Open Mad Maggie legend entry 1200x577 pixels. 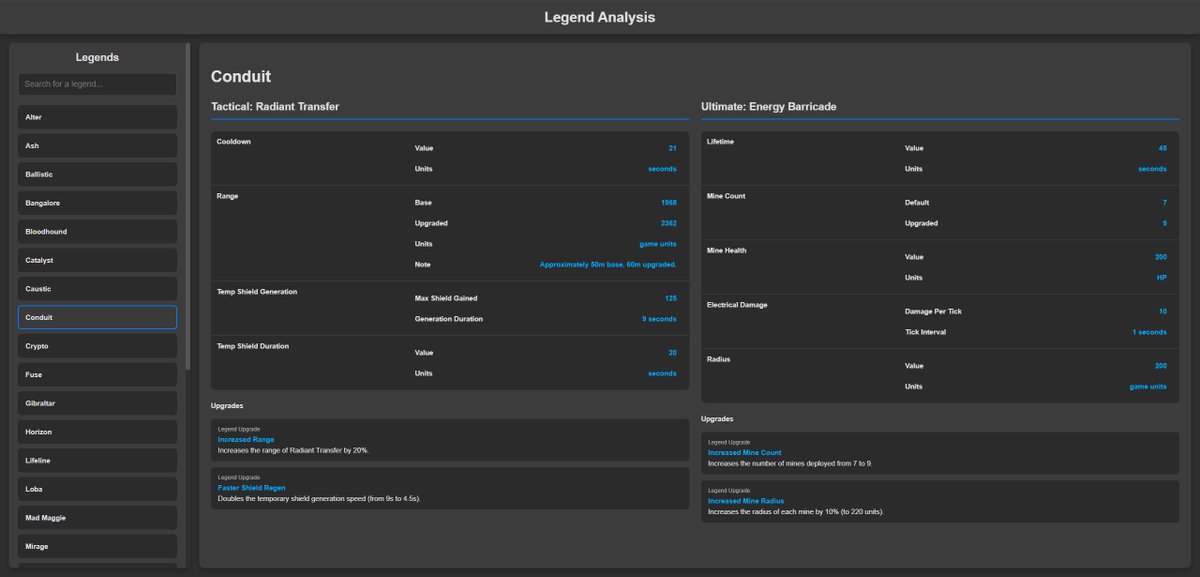(x=97, y=518)
